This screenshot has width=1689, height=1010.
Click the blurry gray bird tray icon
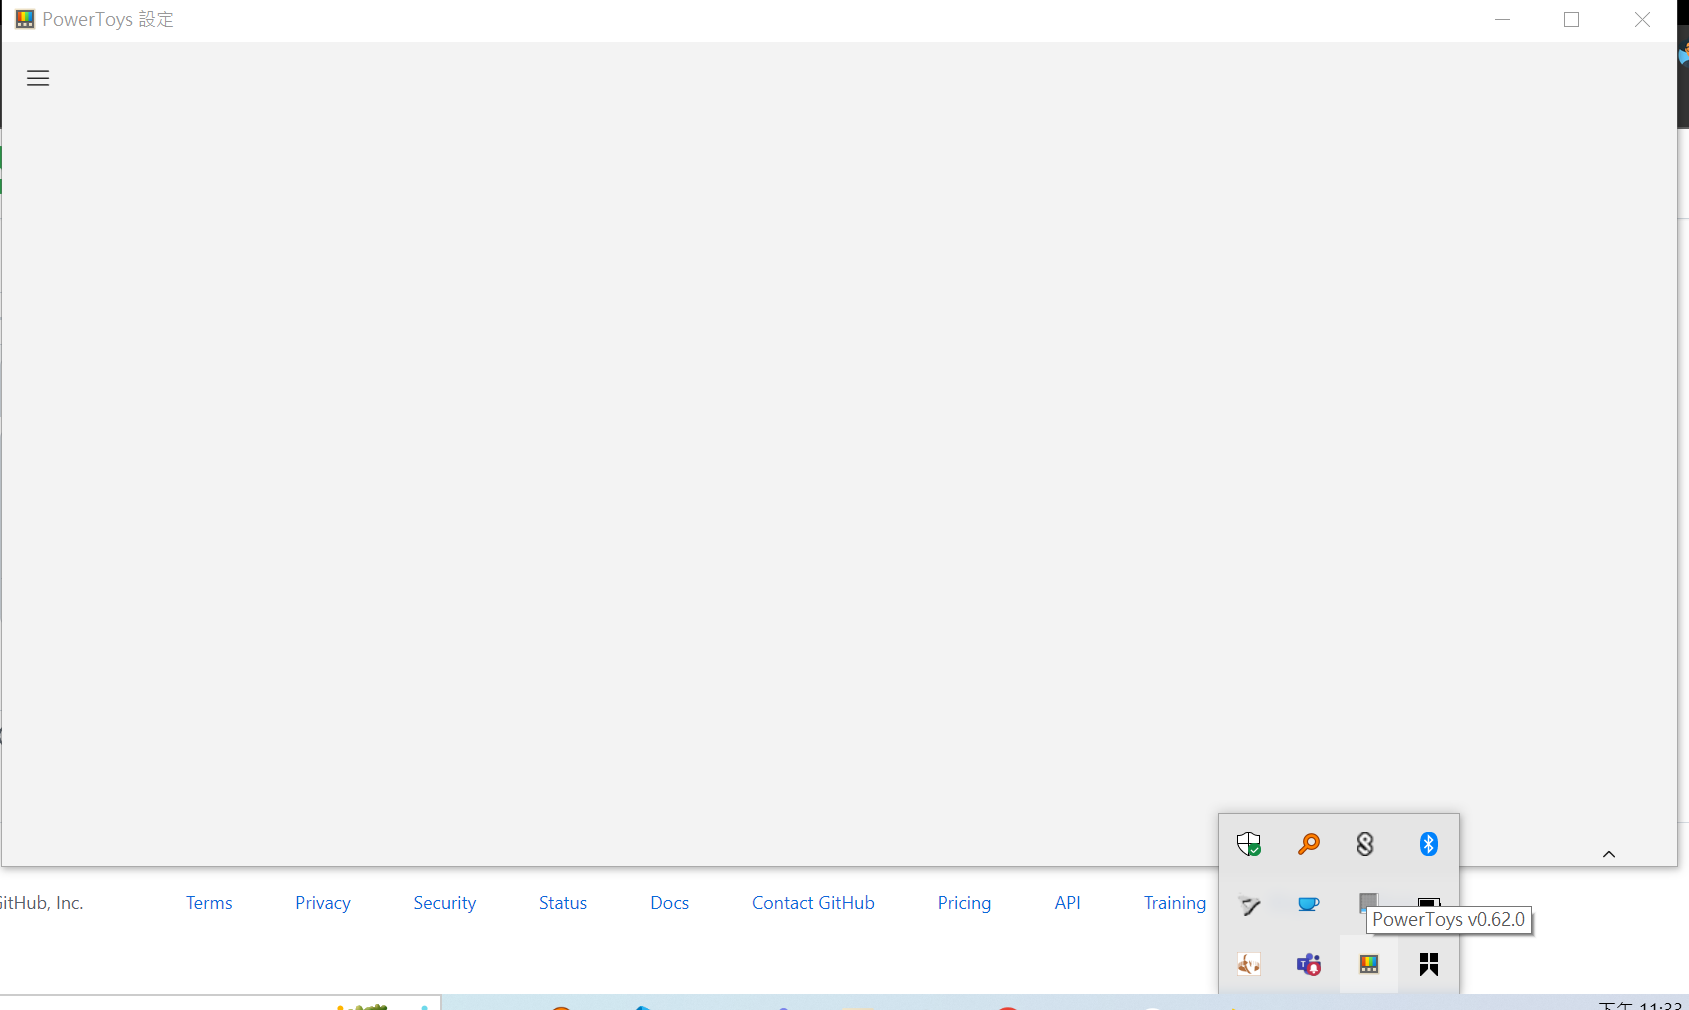coord(1249,905)
